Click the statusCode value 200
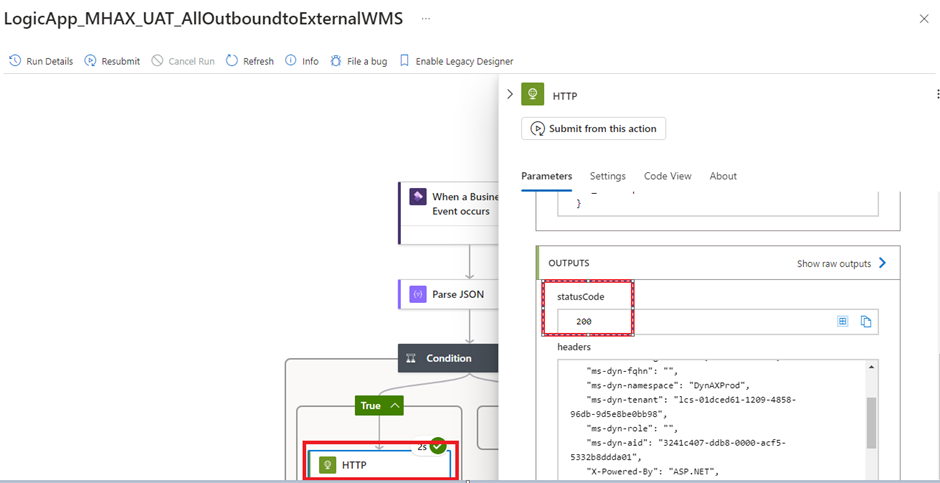This screenshot has width=940, height=483. (584, 322)
